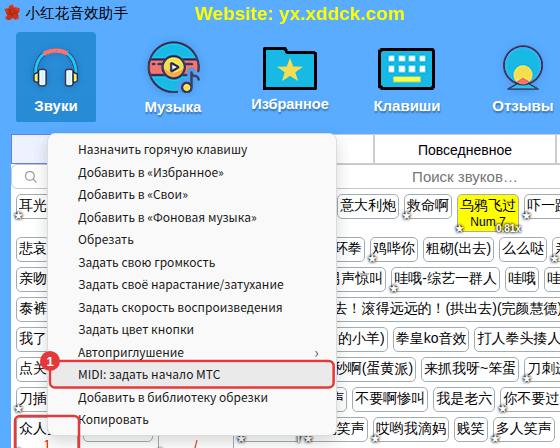The height and width of the screenshot is (448, 560).
Task: Play the 拳皇ko音效 sound button
Action: pos(431,339)
